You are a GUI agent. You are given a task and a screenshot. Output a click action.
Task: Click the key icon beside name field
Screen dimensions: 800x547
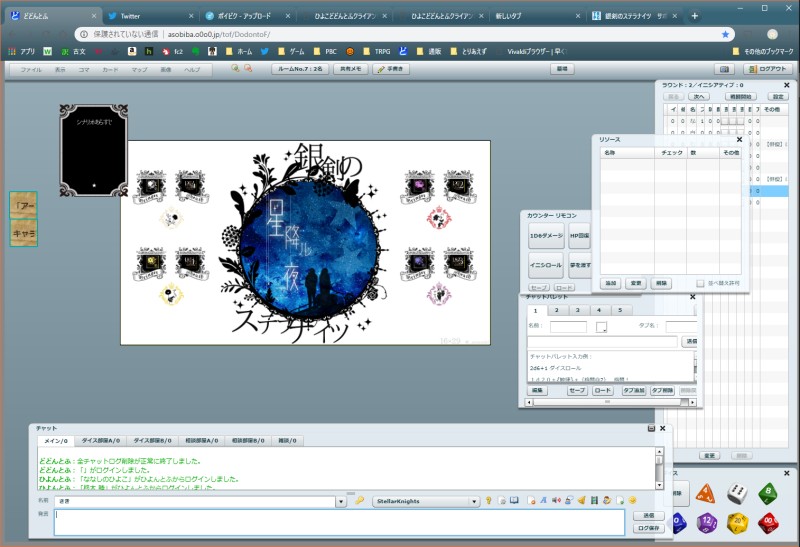coord(360,500)
